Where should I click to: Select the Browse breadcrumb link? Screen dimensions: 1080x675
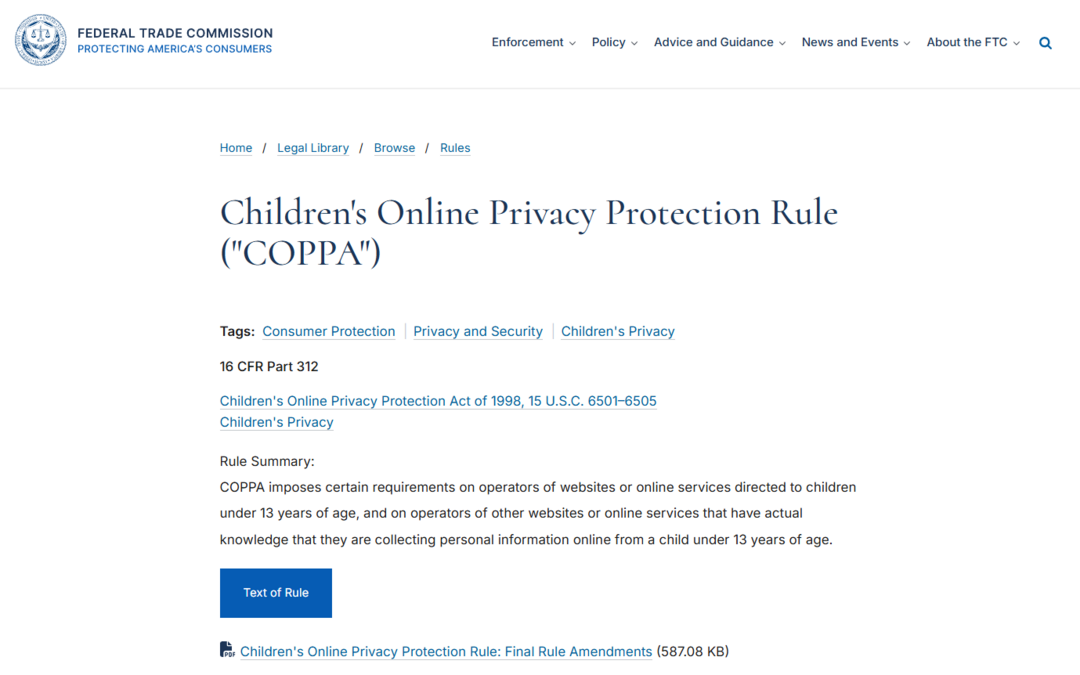click(x=394, y=148)
